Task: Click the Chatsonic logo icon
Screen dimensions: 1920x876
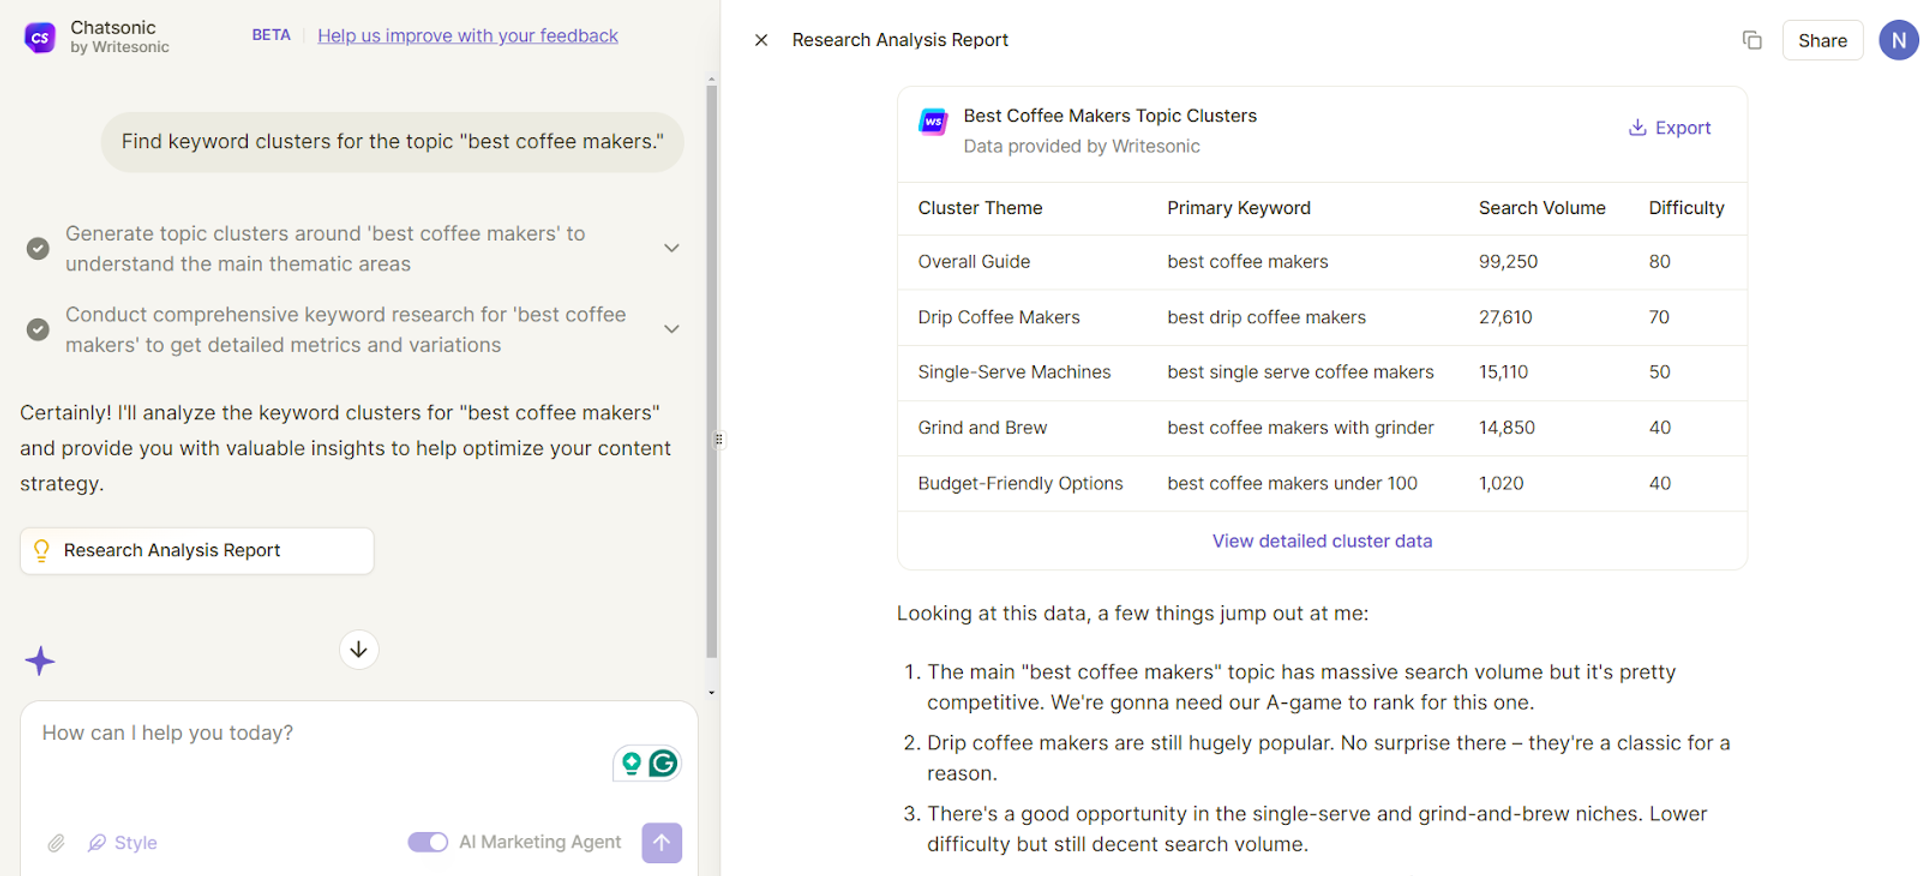Action: (x=40, y=38)
